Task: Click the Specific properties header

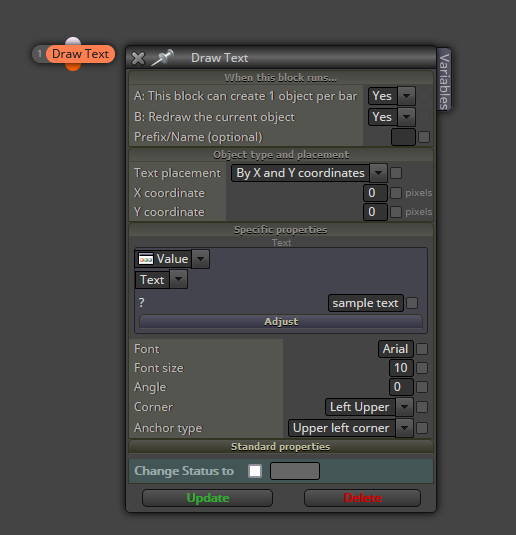Action: (281, 230)
